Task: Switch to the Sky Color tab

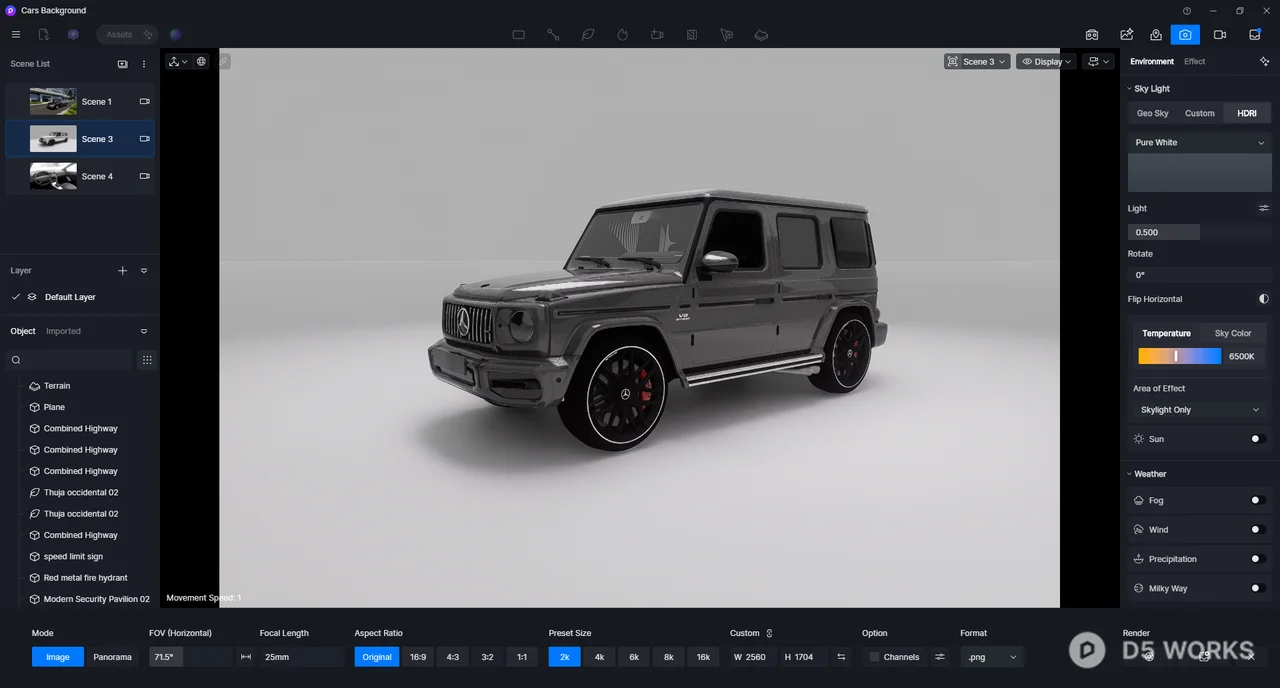Action: [1233, 333]
